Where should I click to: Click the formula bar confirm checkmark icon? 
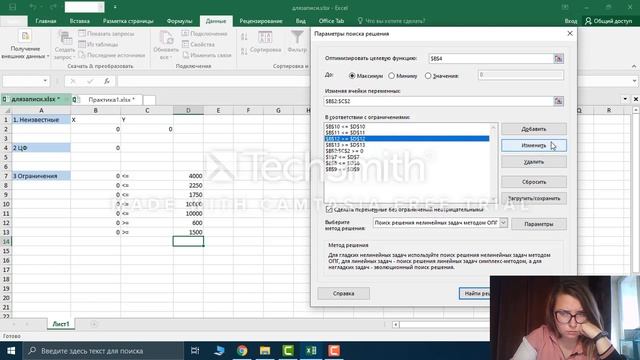[90, 81]
